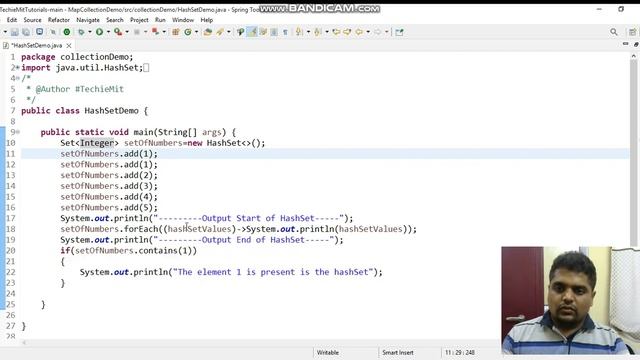Click the Search flashlight toolbar icon

(220, 32)
